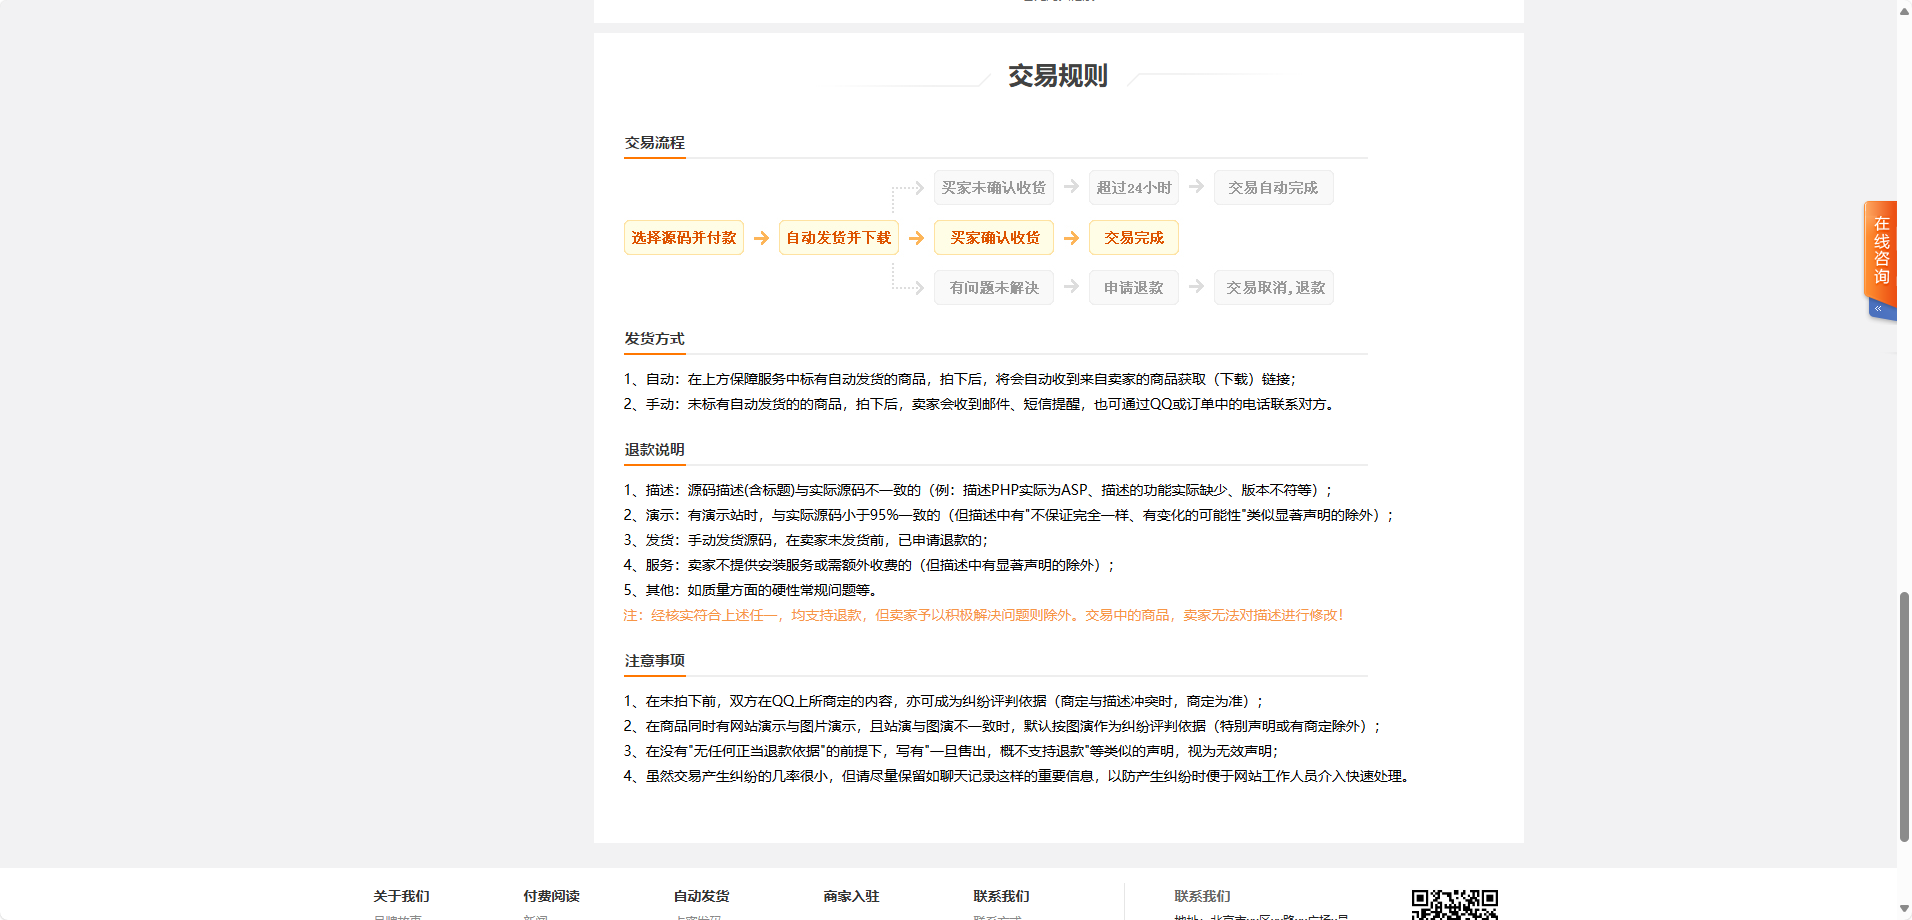Image resolution: width=1912 pixels, height=920 pixels.
Task: Click gray arrow after 有问题未解决
Action: click(x=1071, y=287)
